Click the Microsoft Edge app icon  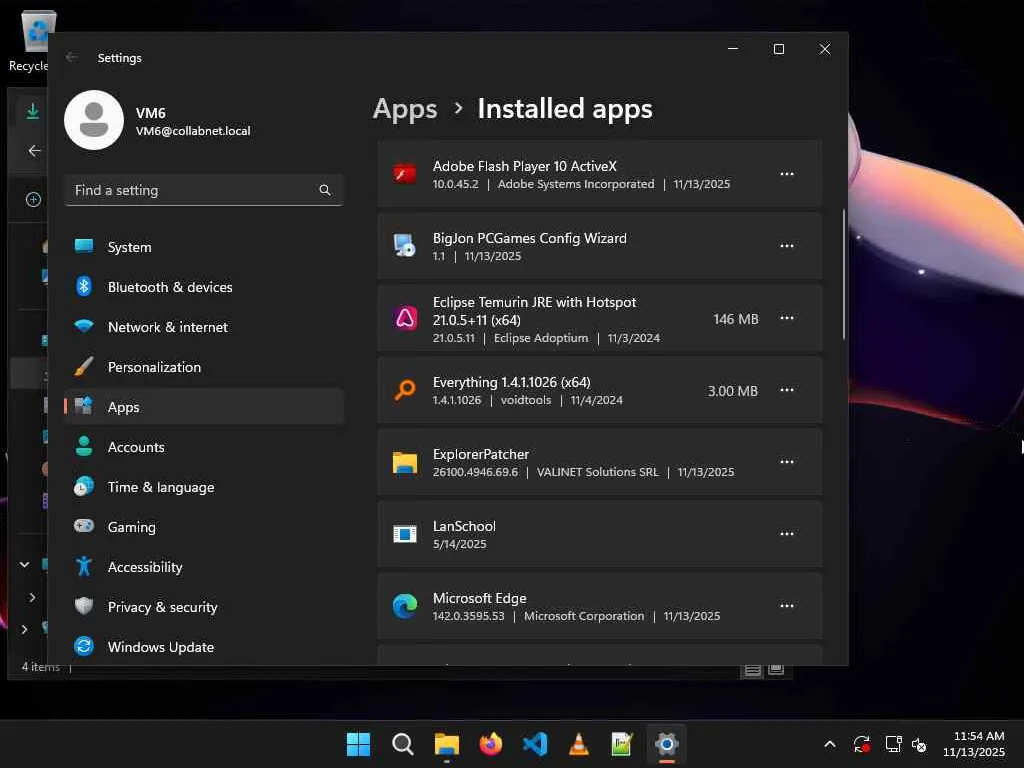405,606
